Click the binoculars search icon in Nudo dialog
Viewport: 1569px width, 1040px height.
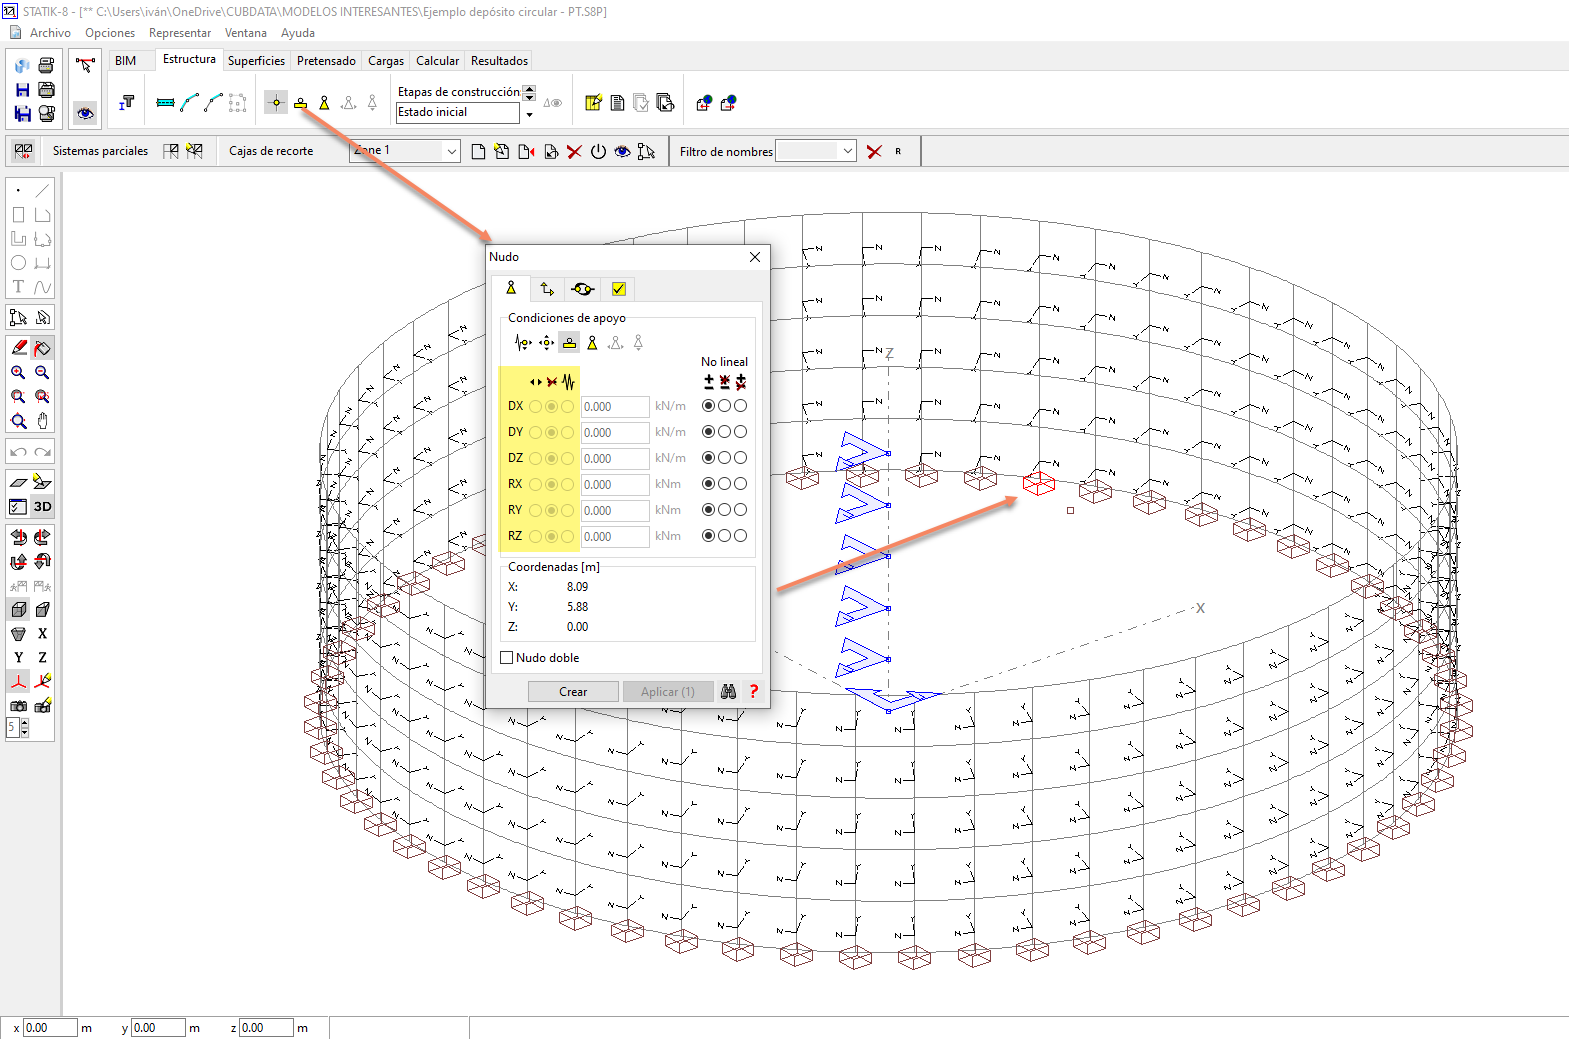click(x=728, y=692)
